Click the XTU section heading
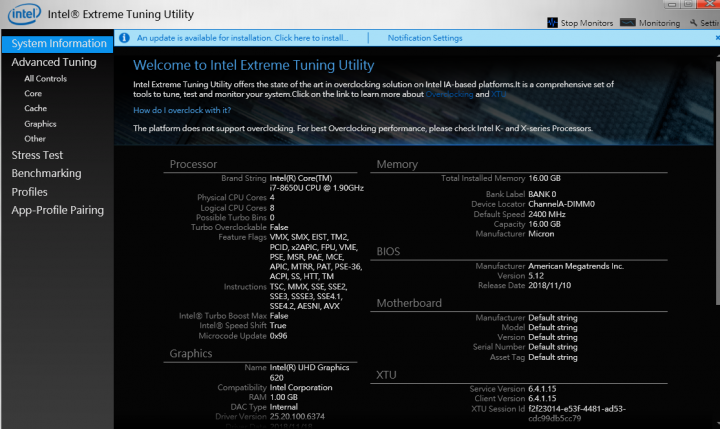720x429 pixels. [386, 375]
